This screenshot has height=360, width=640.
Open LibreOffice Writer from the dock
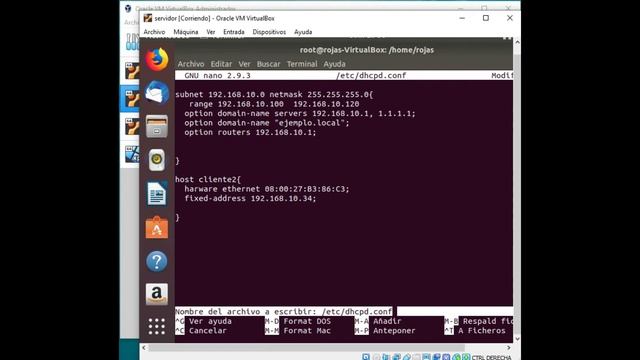[x=157, y=193]
